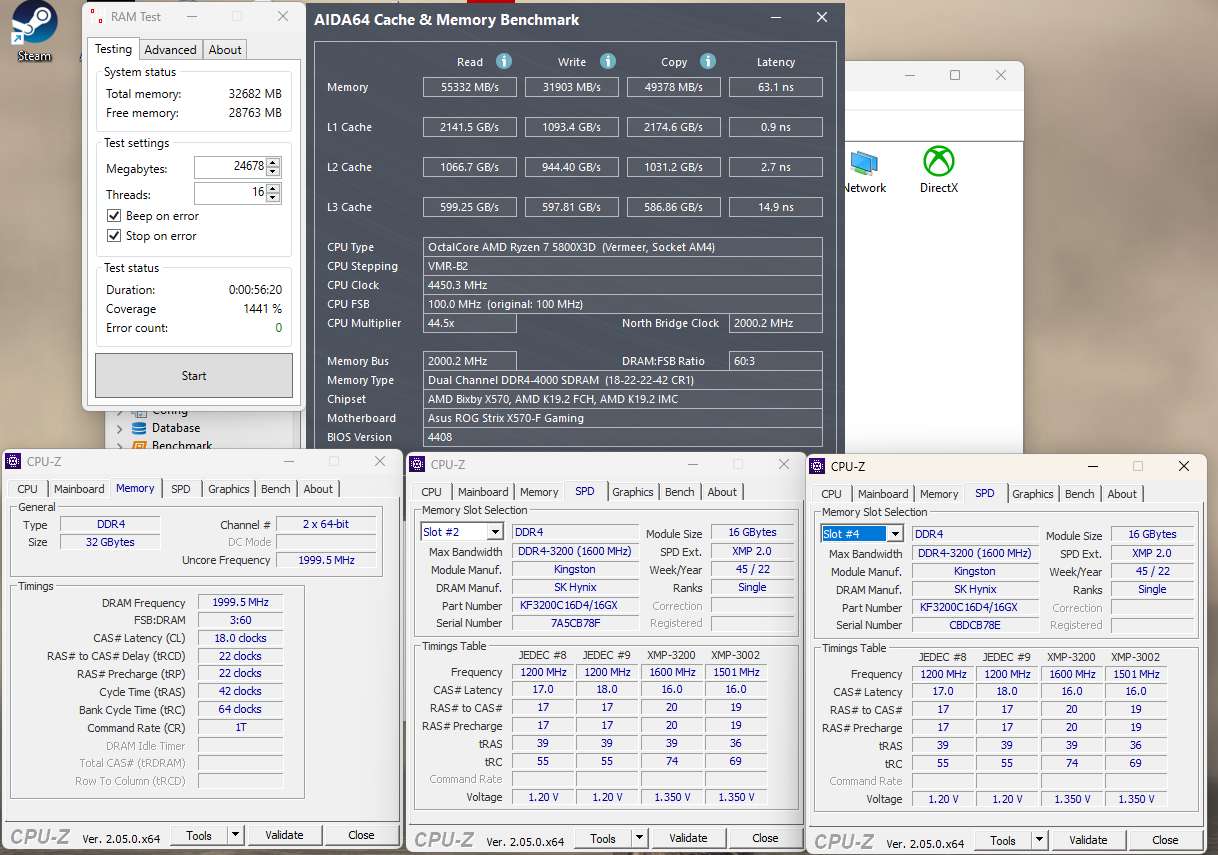
Task: Click CAS# Latency value 18.0 clocks
Action: point(241,637)
